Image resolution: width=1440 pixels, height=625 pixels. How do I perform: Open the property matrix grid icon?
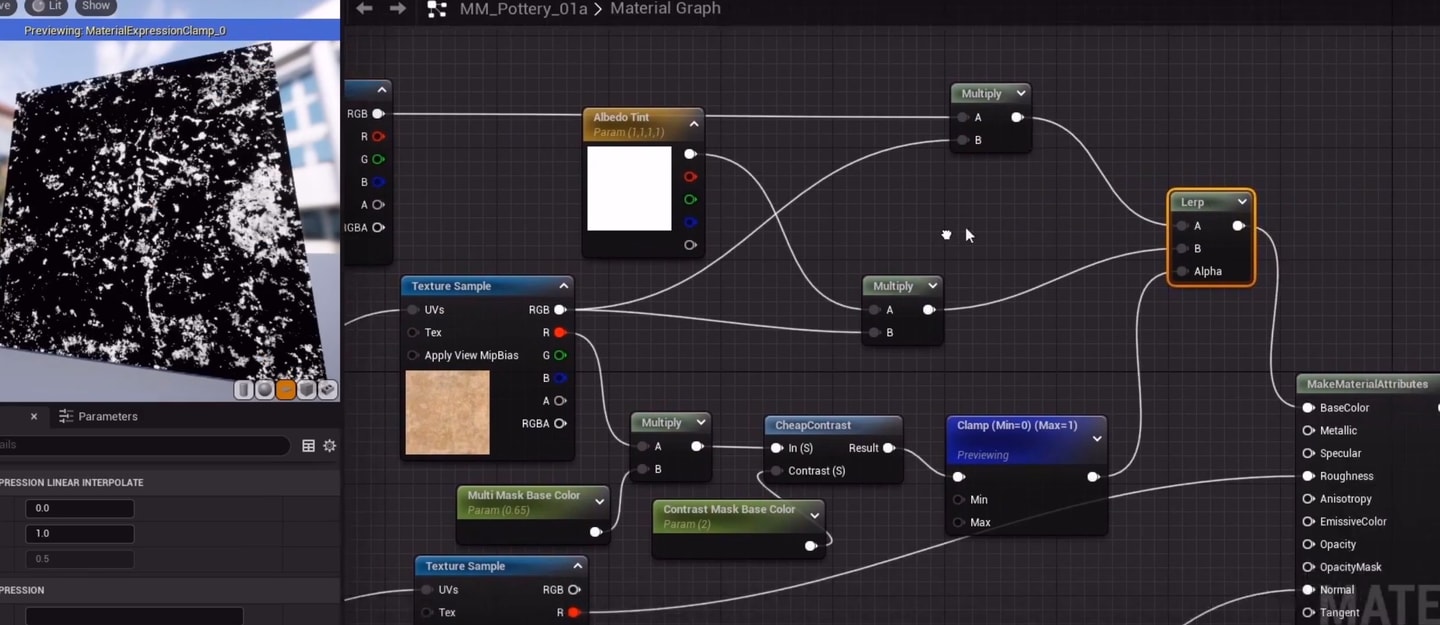(308, 446)
